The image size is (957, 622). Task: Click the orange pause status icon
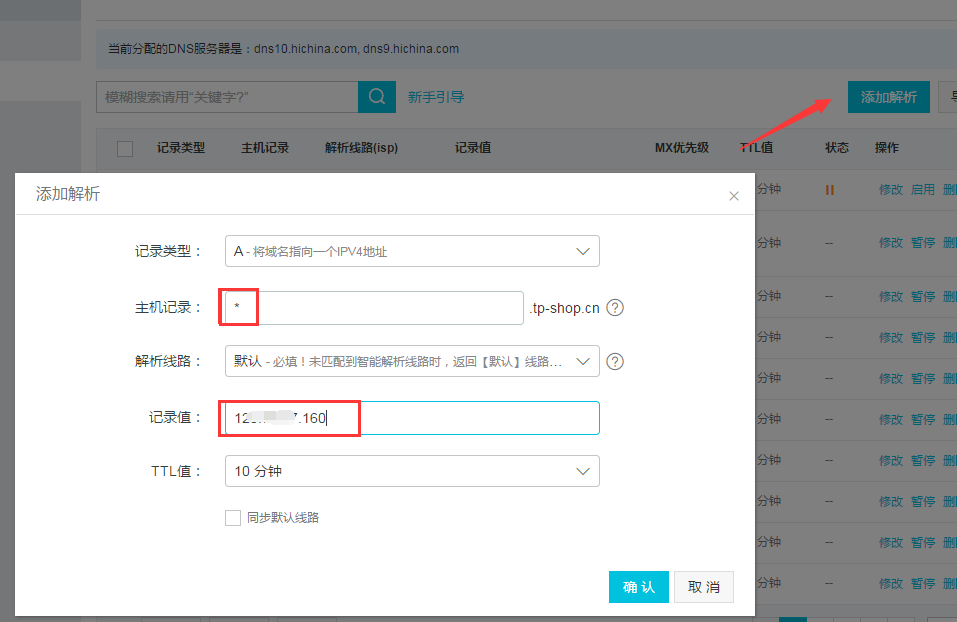[829, 189]
